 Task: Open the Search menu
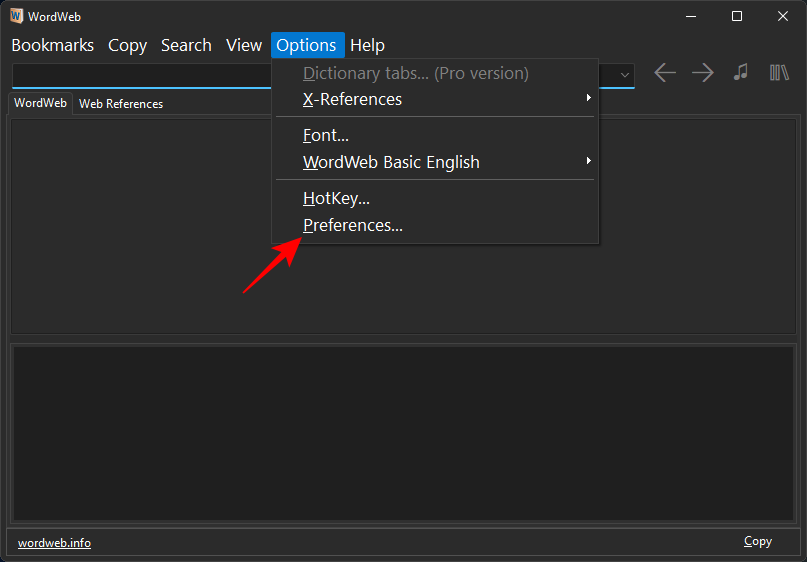point(186,45)
